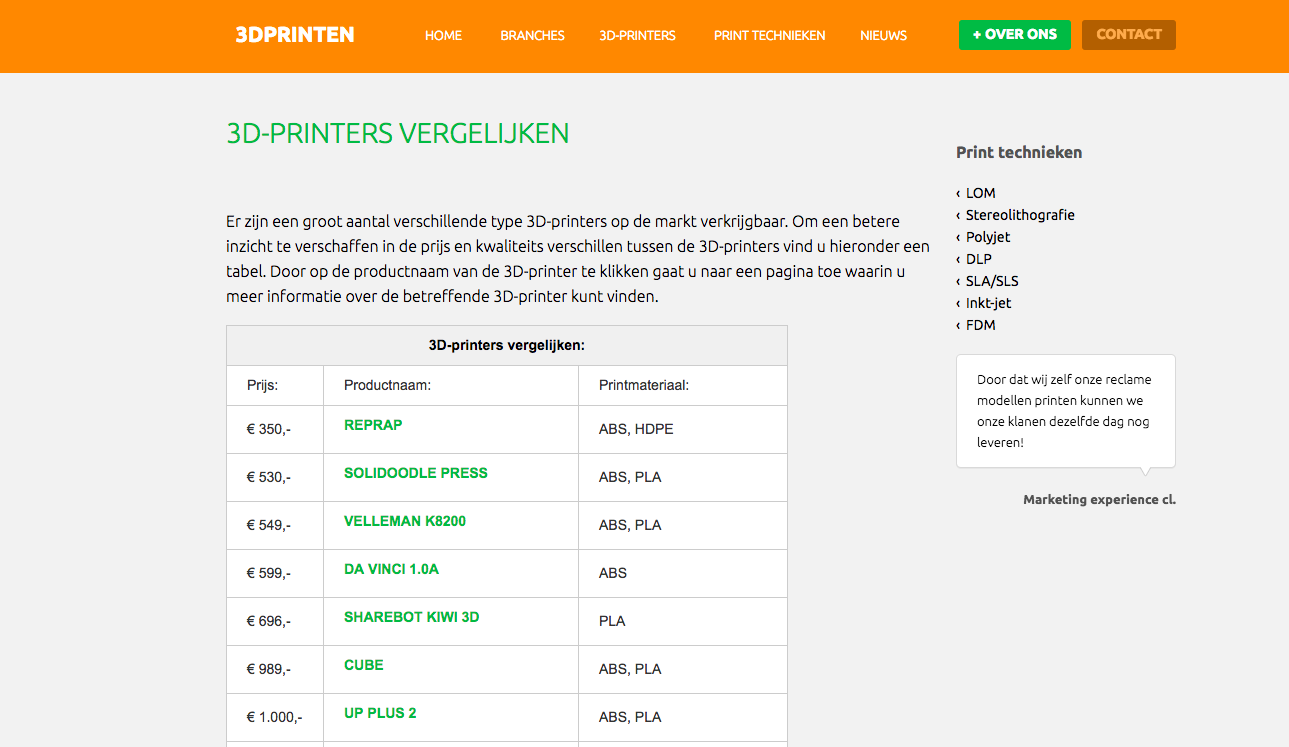Visit the Polyjet sidebar link
Screen dimensions: 1289x747
[988, 237]
